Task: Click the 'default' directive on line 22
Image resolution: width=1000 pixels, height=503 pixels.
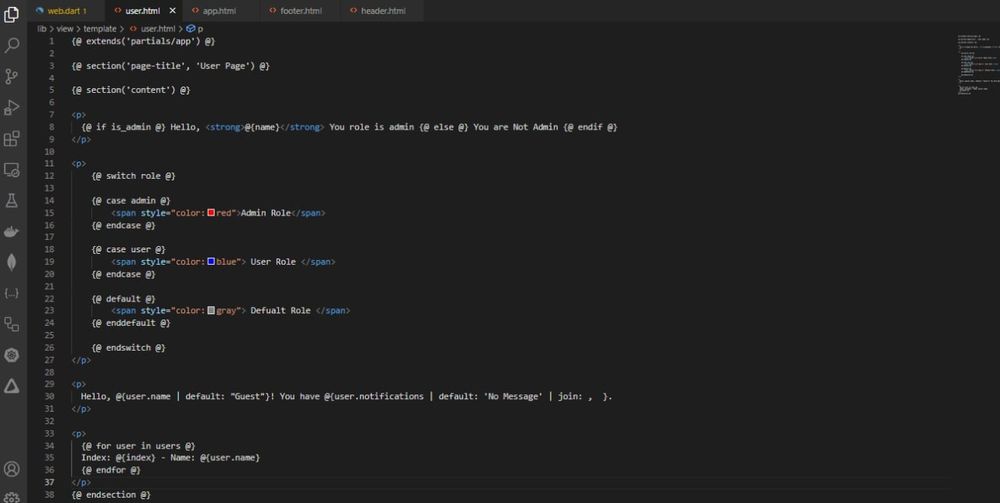Action: 124,298
